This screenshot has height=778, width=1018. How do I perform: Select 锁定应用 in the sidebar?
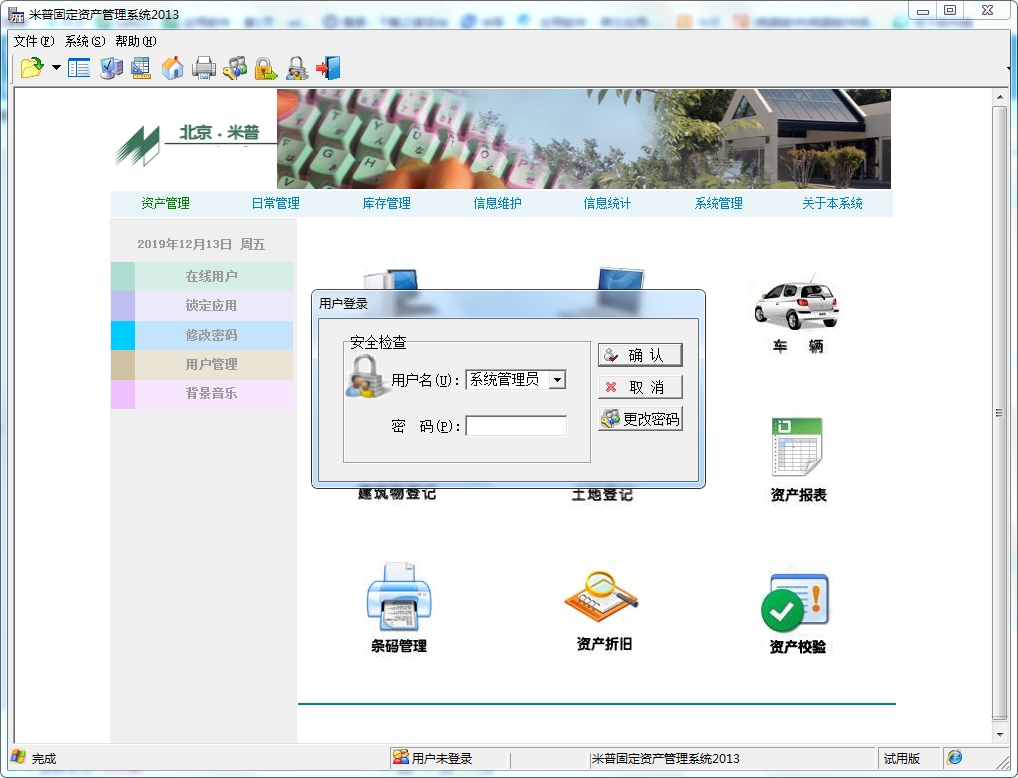[203, 306]
